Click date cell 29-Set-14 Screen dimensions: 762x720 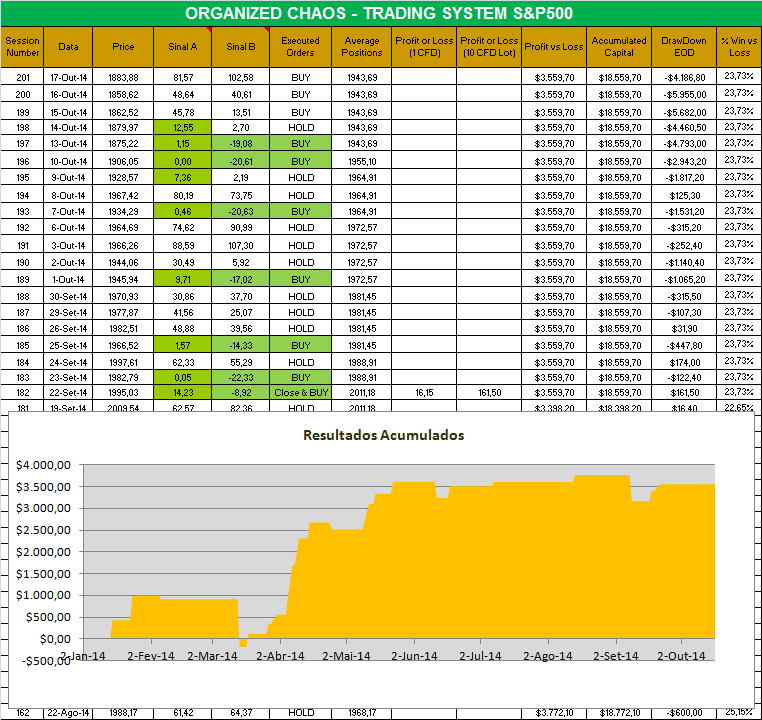pyautogui.click(x=68, y=312)
